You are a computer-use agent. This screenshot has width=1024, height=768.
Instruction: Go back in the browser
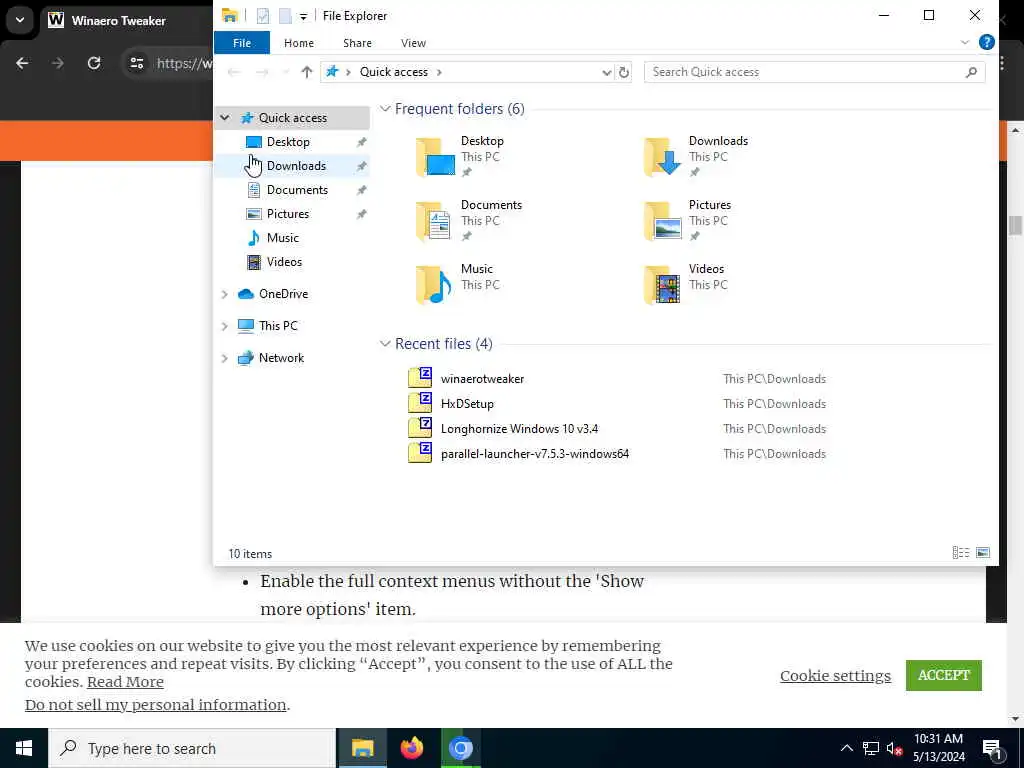coord(22,63)
